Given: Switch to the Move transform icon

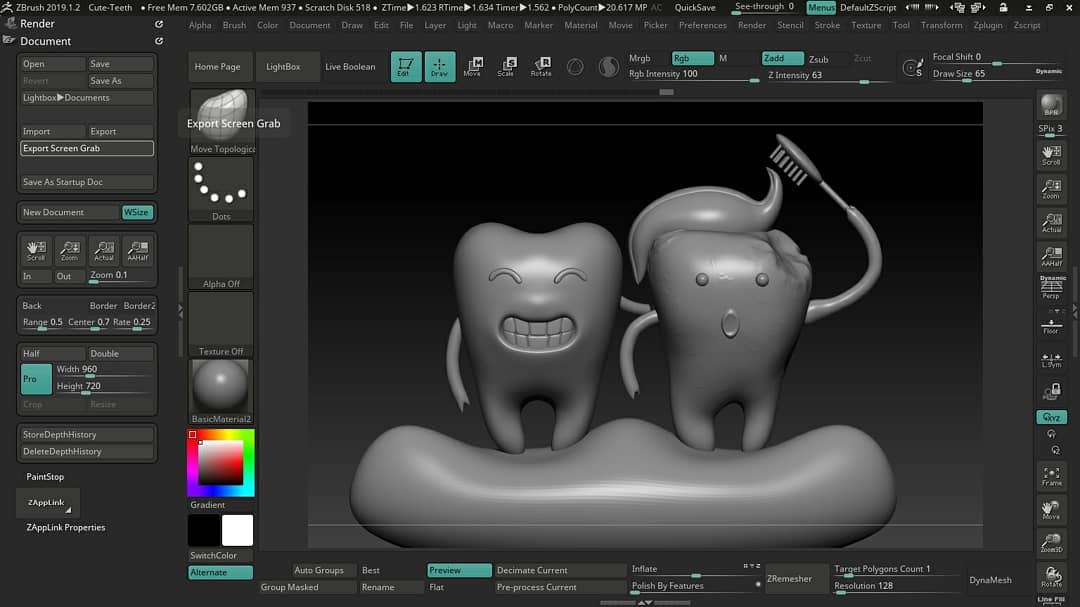Looking at the screenshot, I should coord(472,67).
